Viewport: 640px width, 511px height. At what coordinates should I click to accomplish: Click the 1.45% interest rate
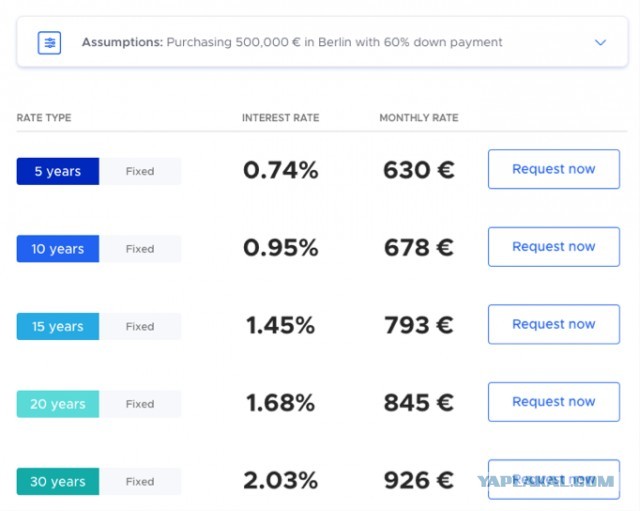tap(280, 325)
